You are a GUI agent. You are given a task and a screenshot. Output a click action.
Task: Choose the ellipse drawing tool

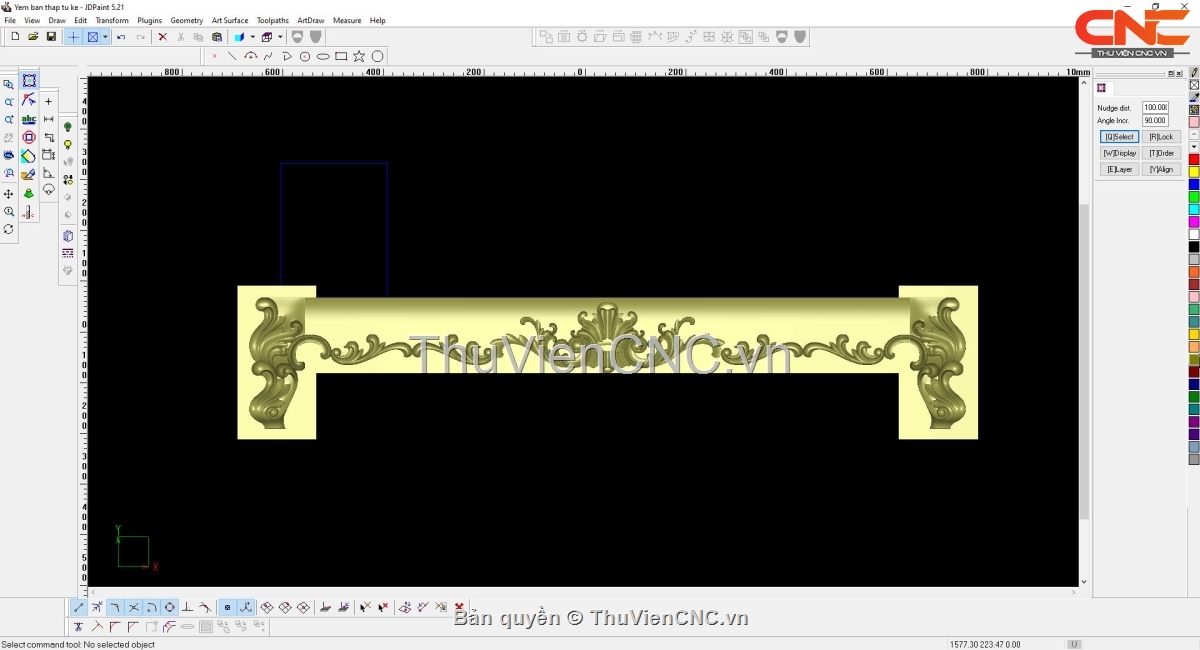pos(323,56)
